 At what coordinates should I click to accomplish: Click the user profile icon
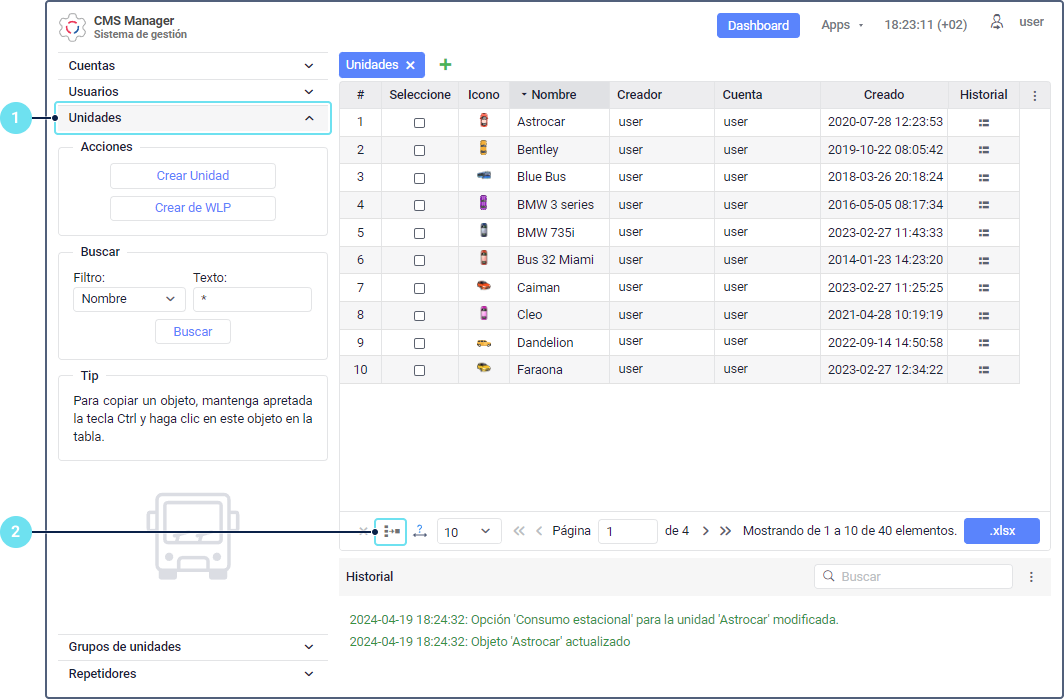click(x=997, y=23)
